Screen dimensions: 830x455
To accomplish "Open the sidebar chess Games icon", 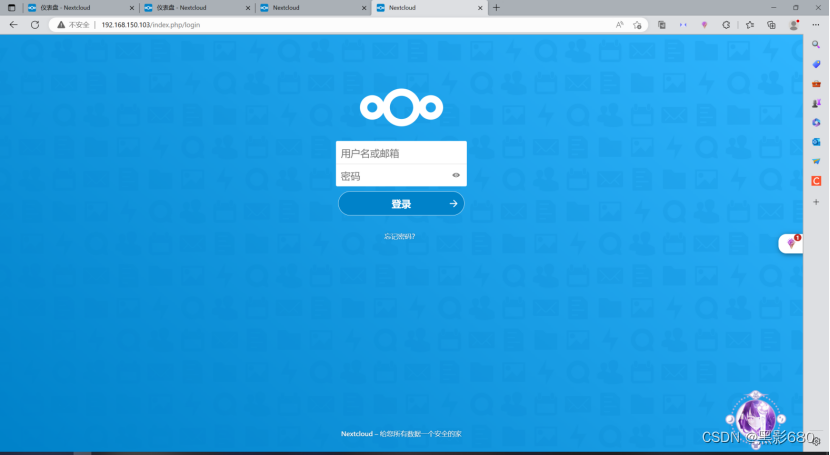I will coord(816,103).
